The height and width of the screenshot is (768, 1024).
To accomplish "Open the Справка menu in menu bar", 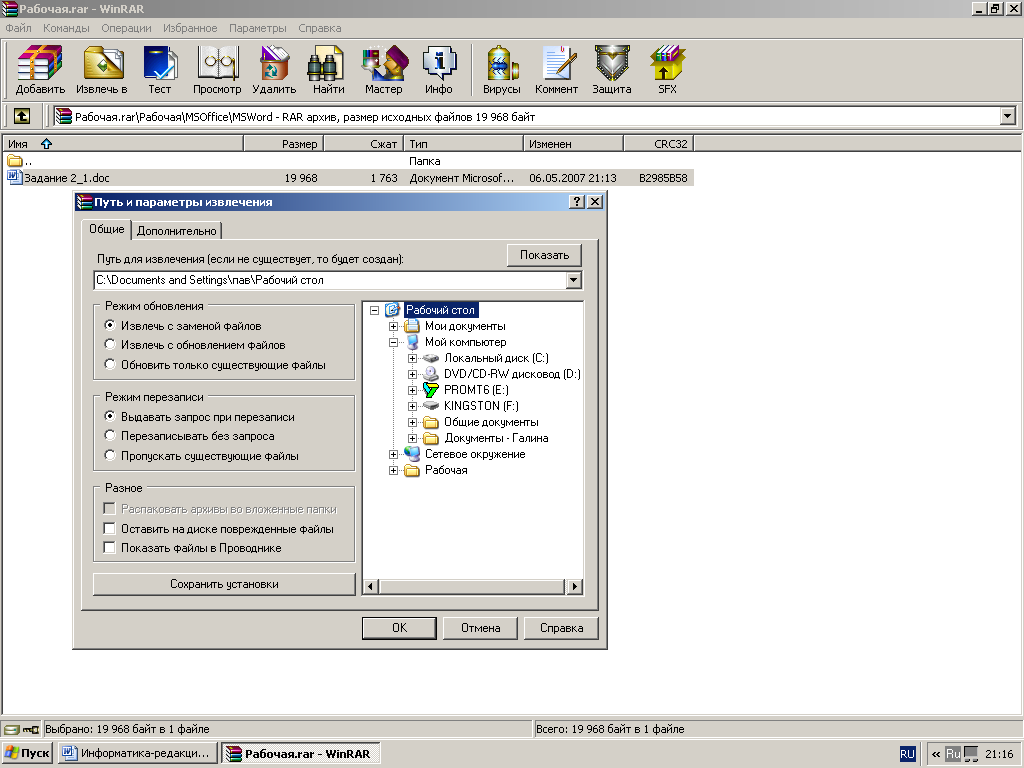I will (319, 28).
